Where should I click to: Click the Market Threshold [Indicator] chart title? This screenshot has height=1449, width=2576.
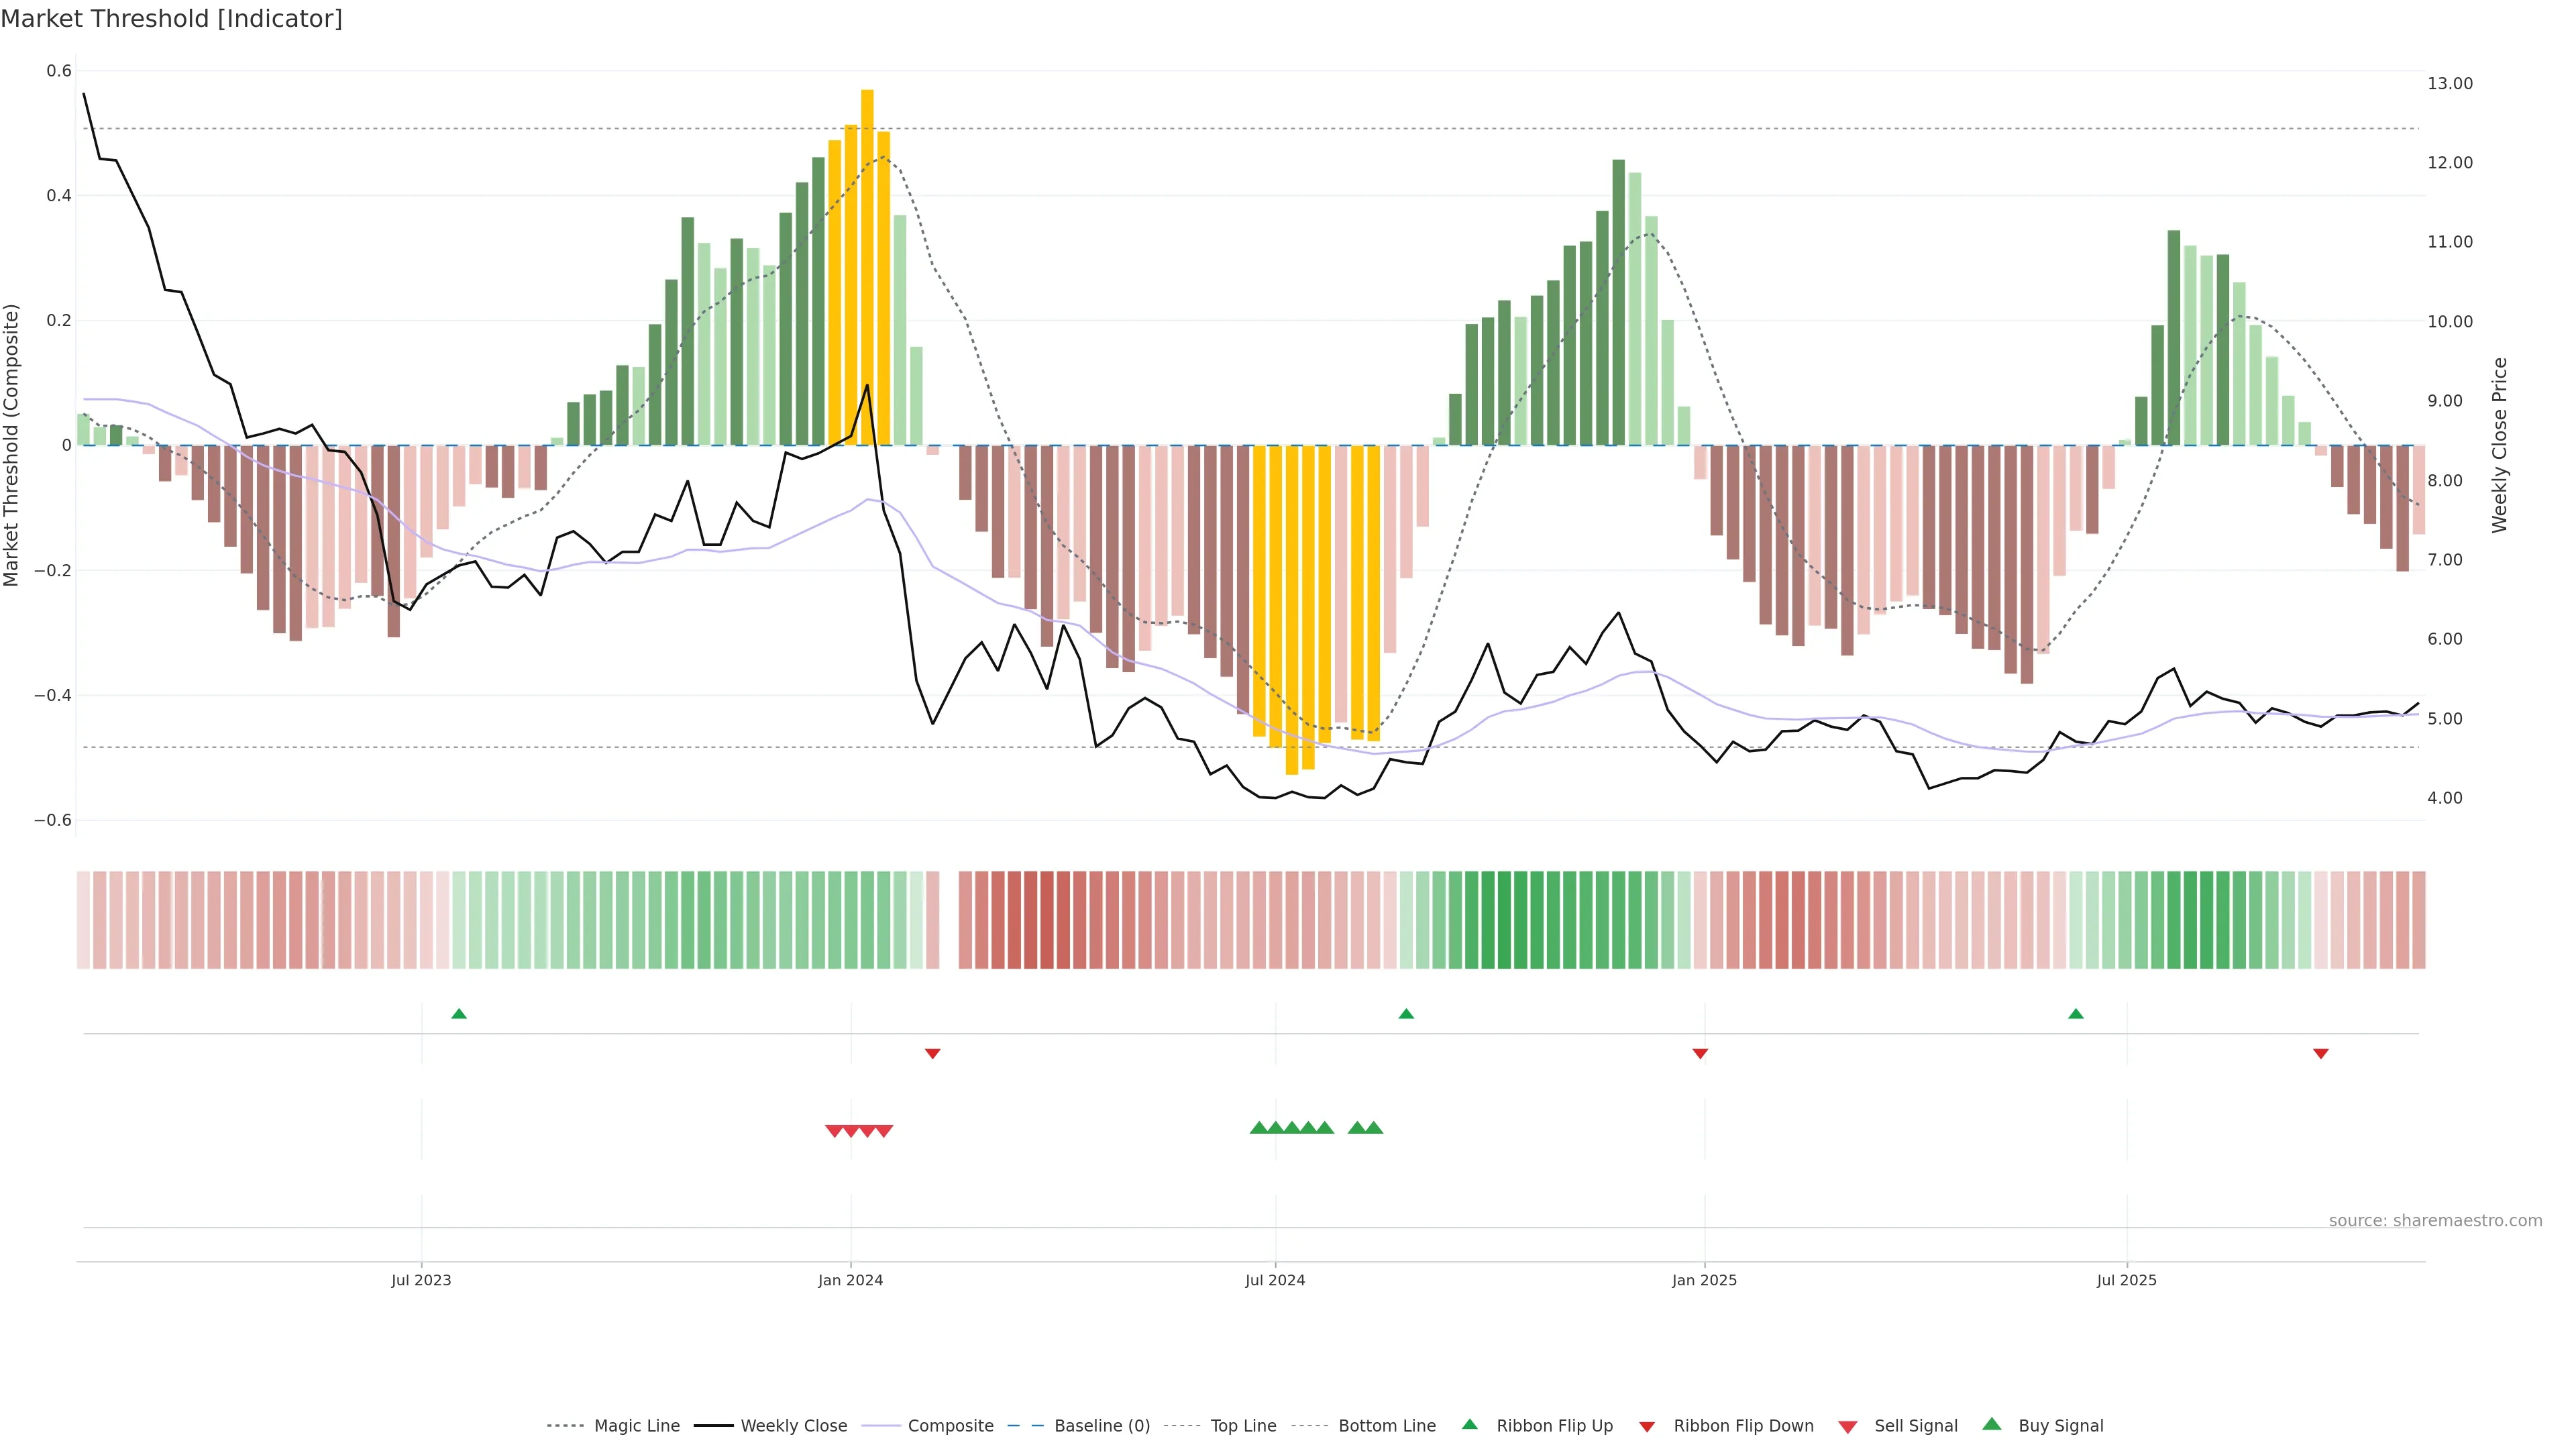[171, 19]
